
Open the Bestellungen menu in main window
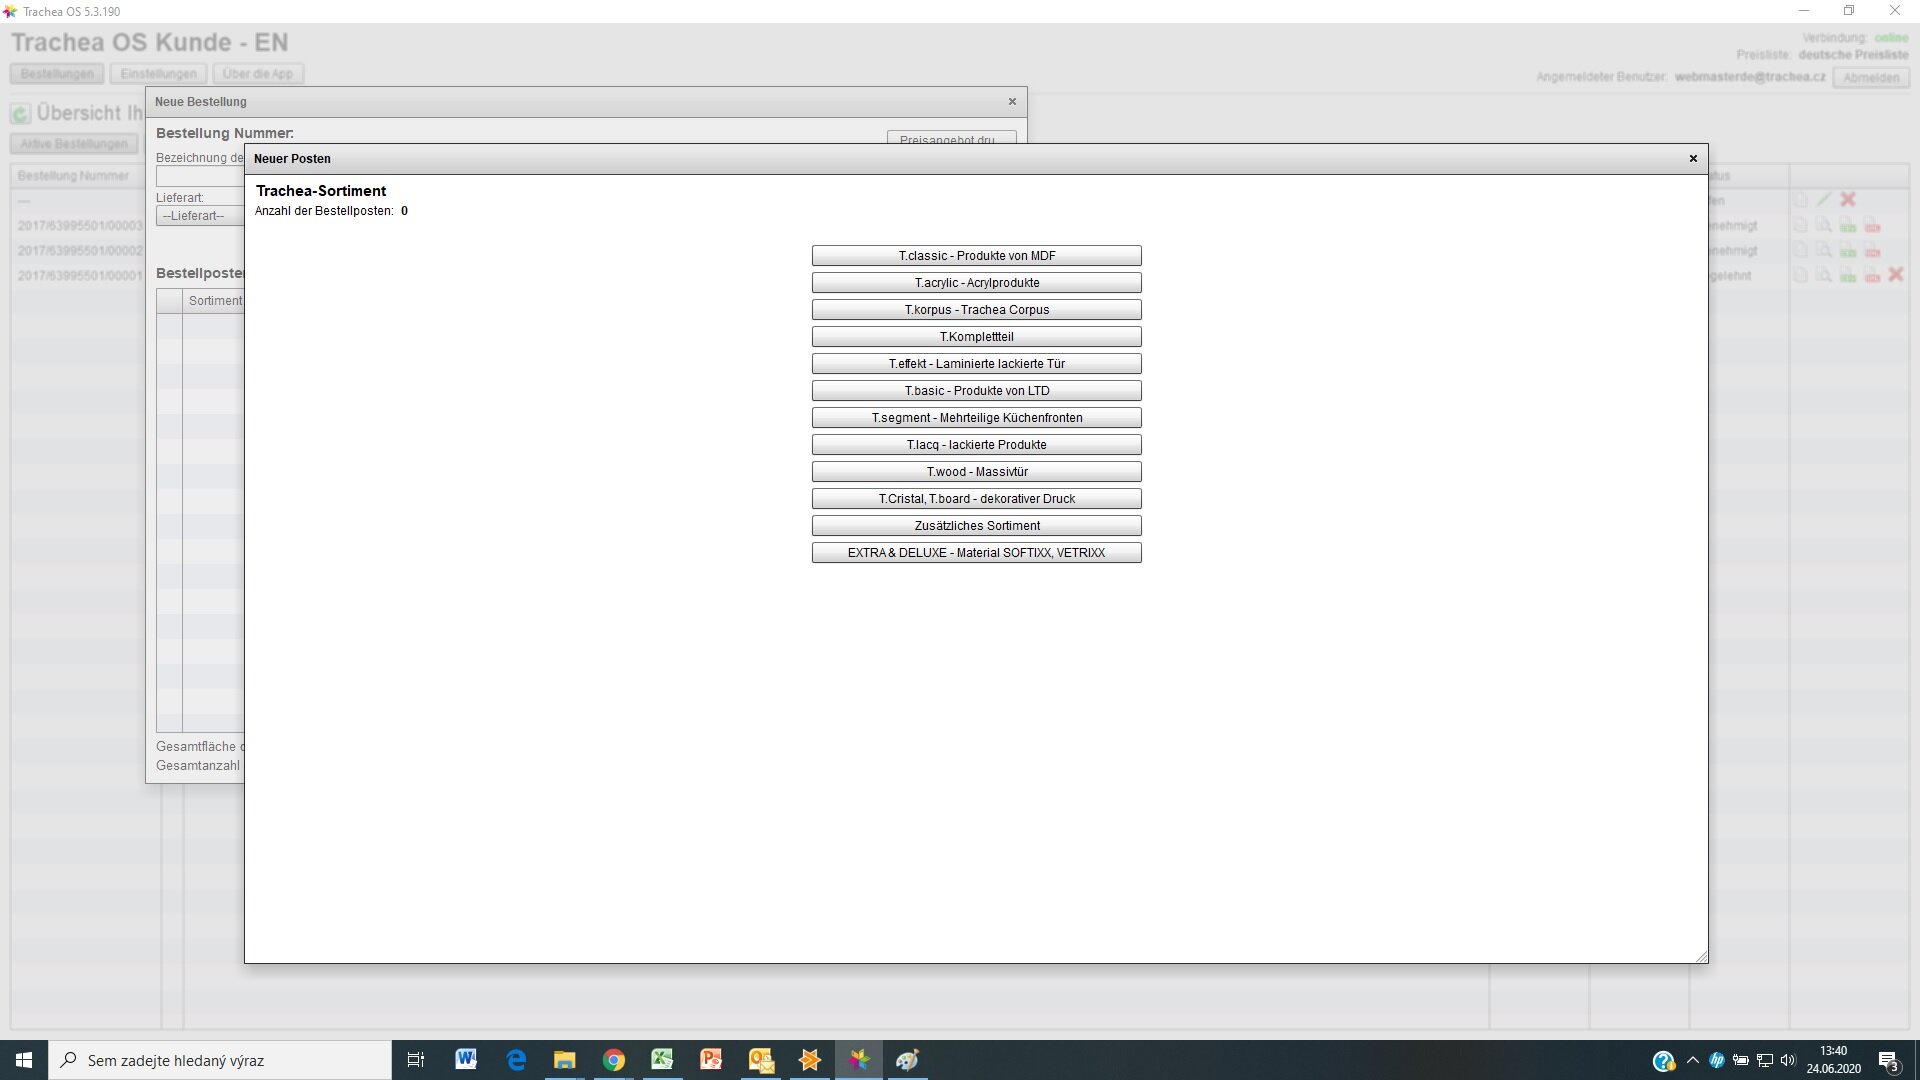pos(57,74)
